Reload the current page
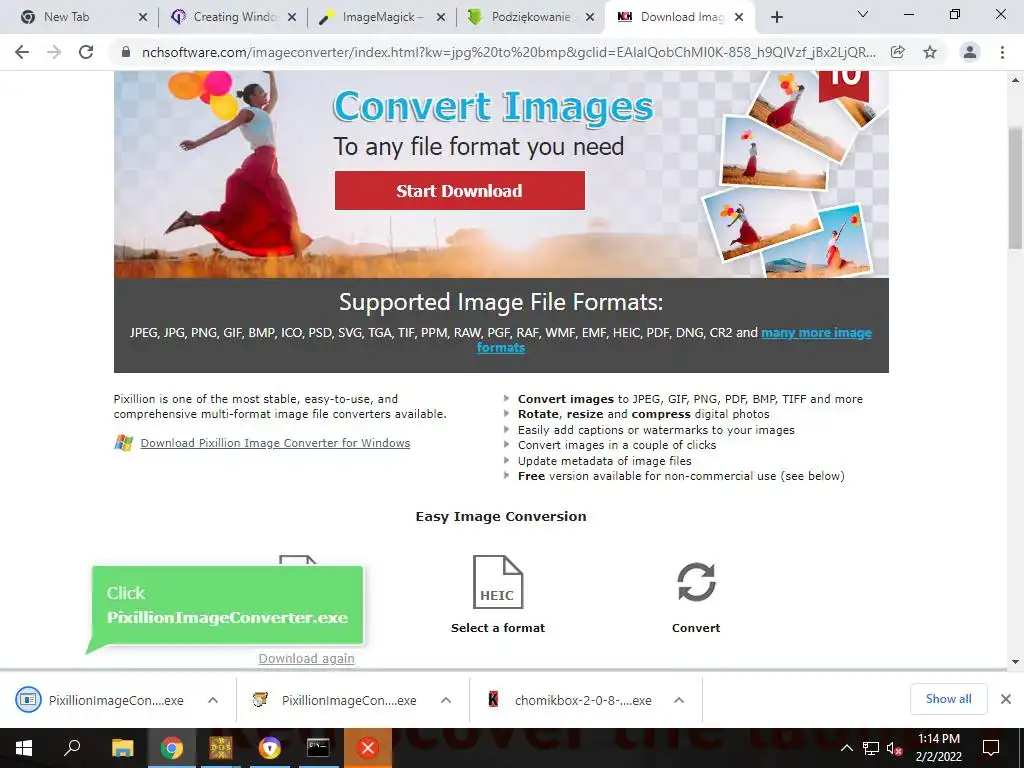Image resolution: width=1024 pixels, height=768 pixels. pyautogui.click(x=86, y=52)
